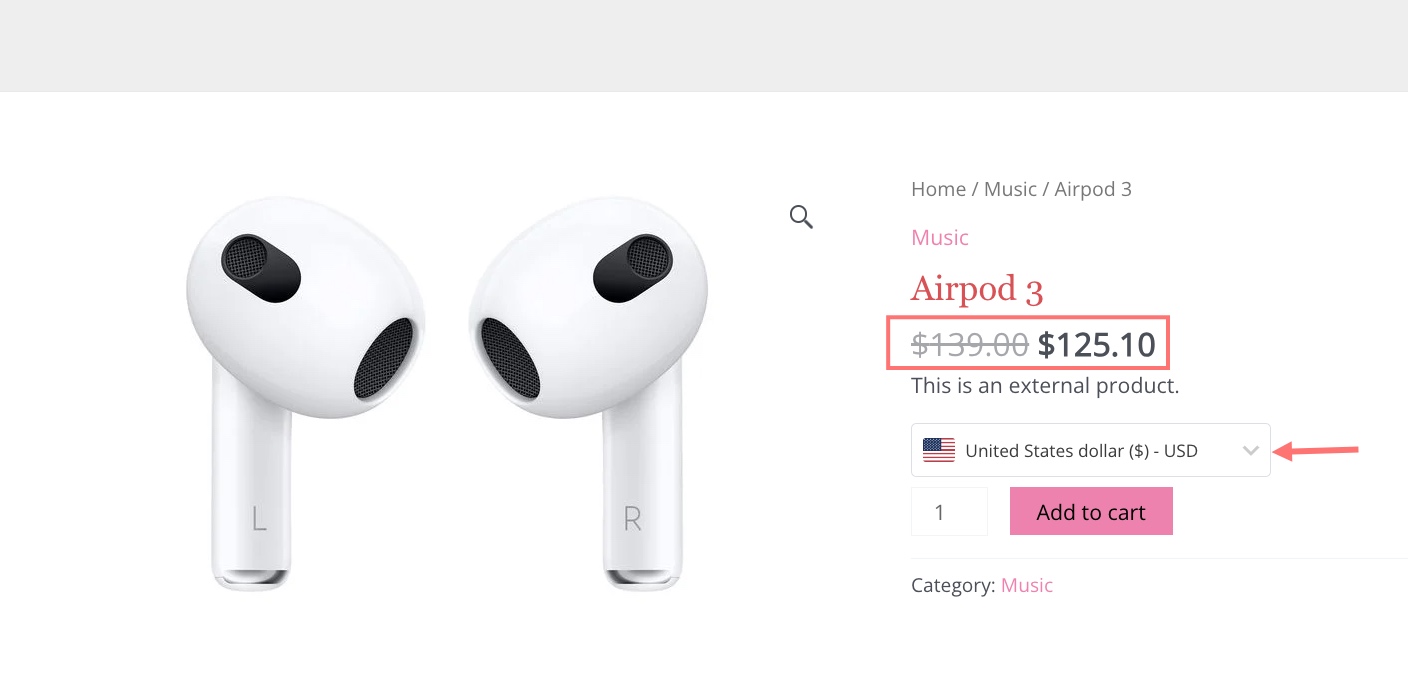
Task: Open Music link next to Category label
Action: tap(1026, 585)
